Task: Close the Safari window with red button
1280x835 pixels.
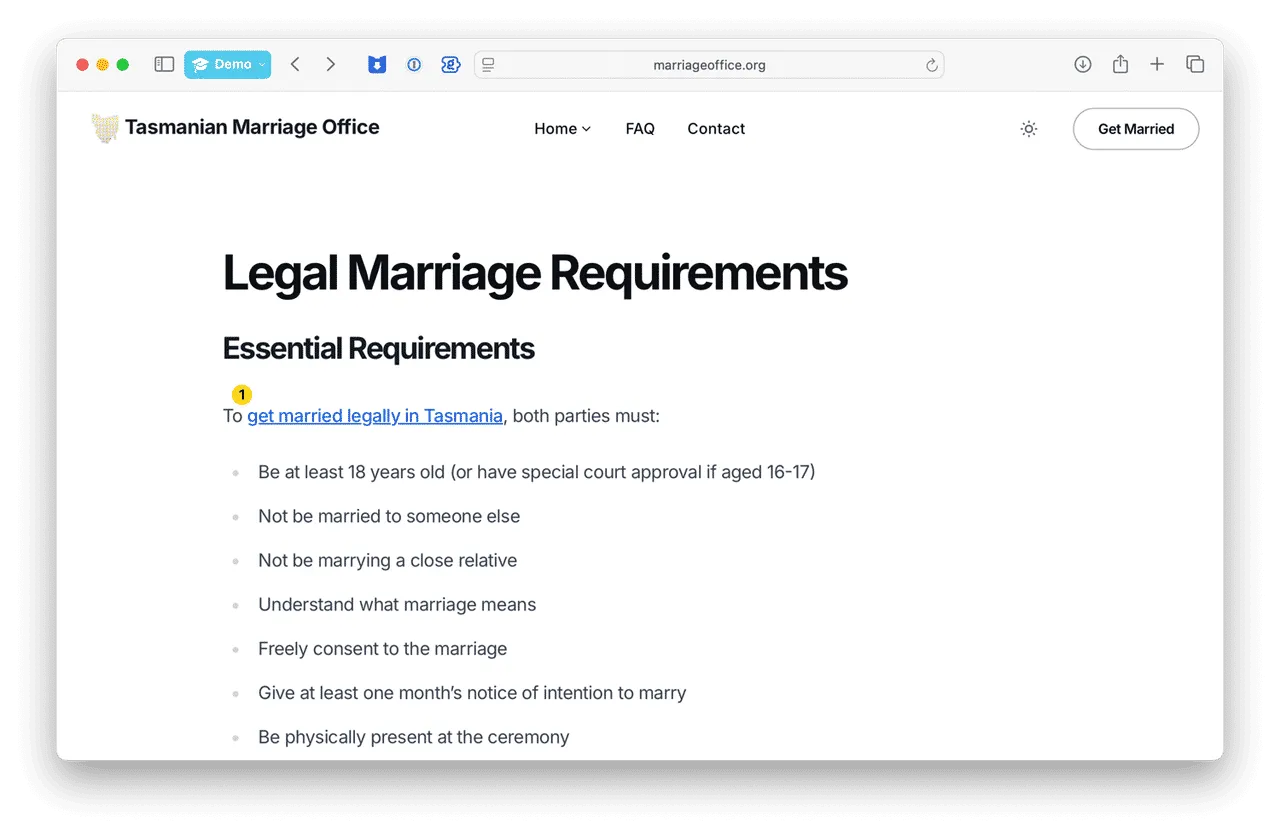Action: click(x=83, y=65)
